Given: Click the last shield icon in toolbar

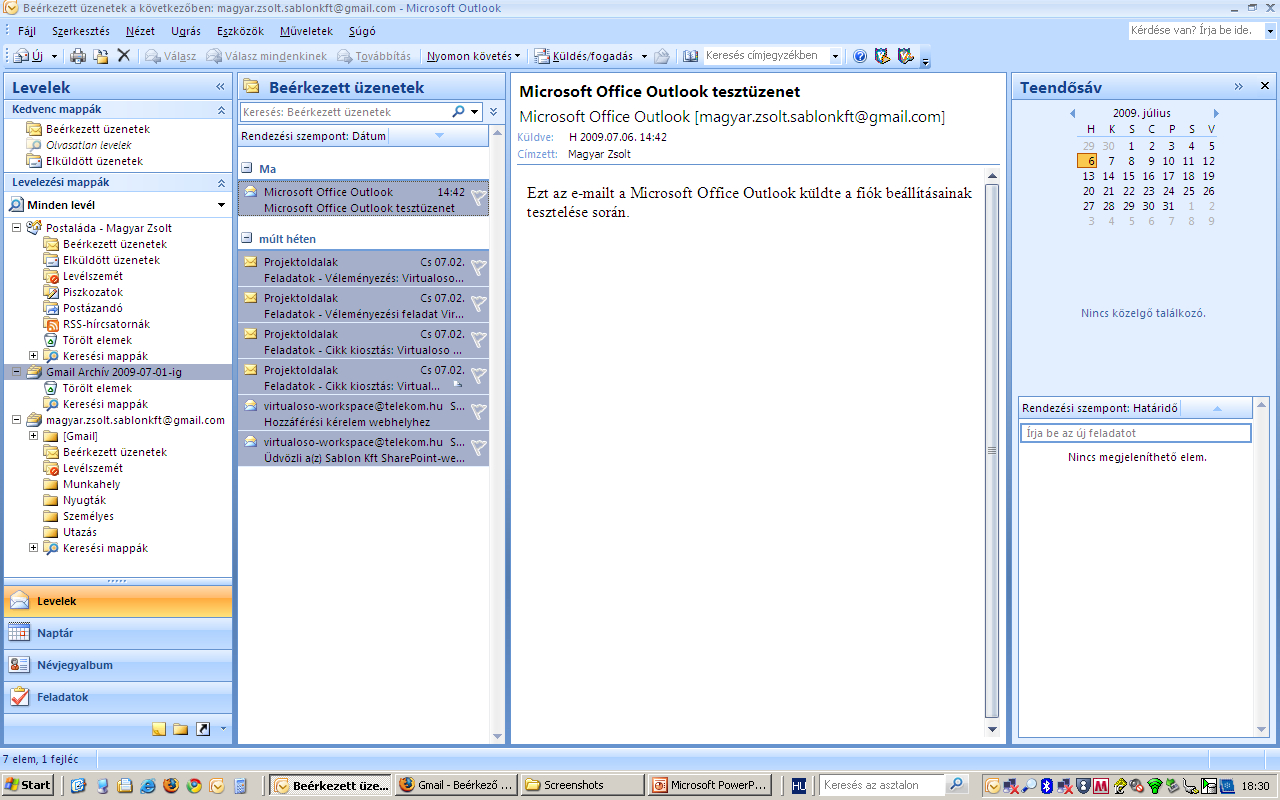Looking at the screenshot, I should (x=905, y=56).
